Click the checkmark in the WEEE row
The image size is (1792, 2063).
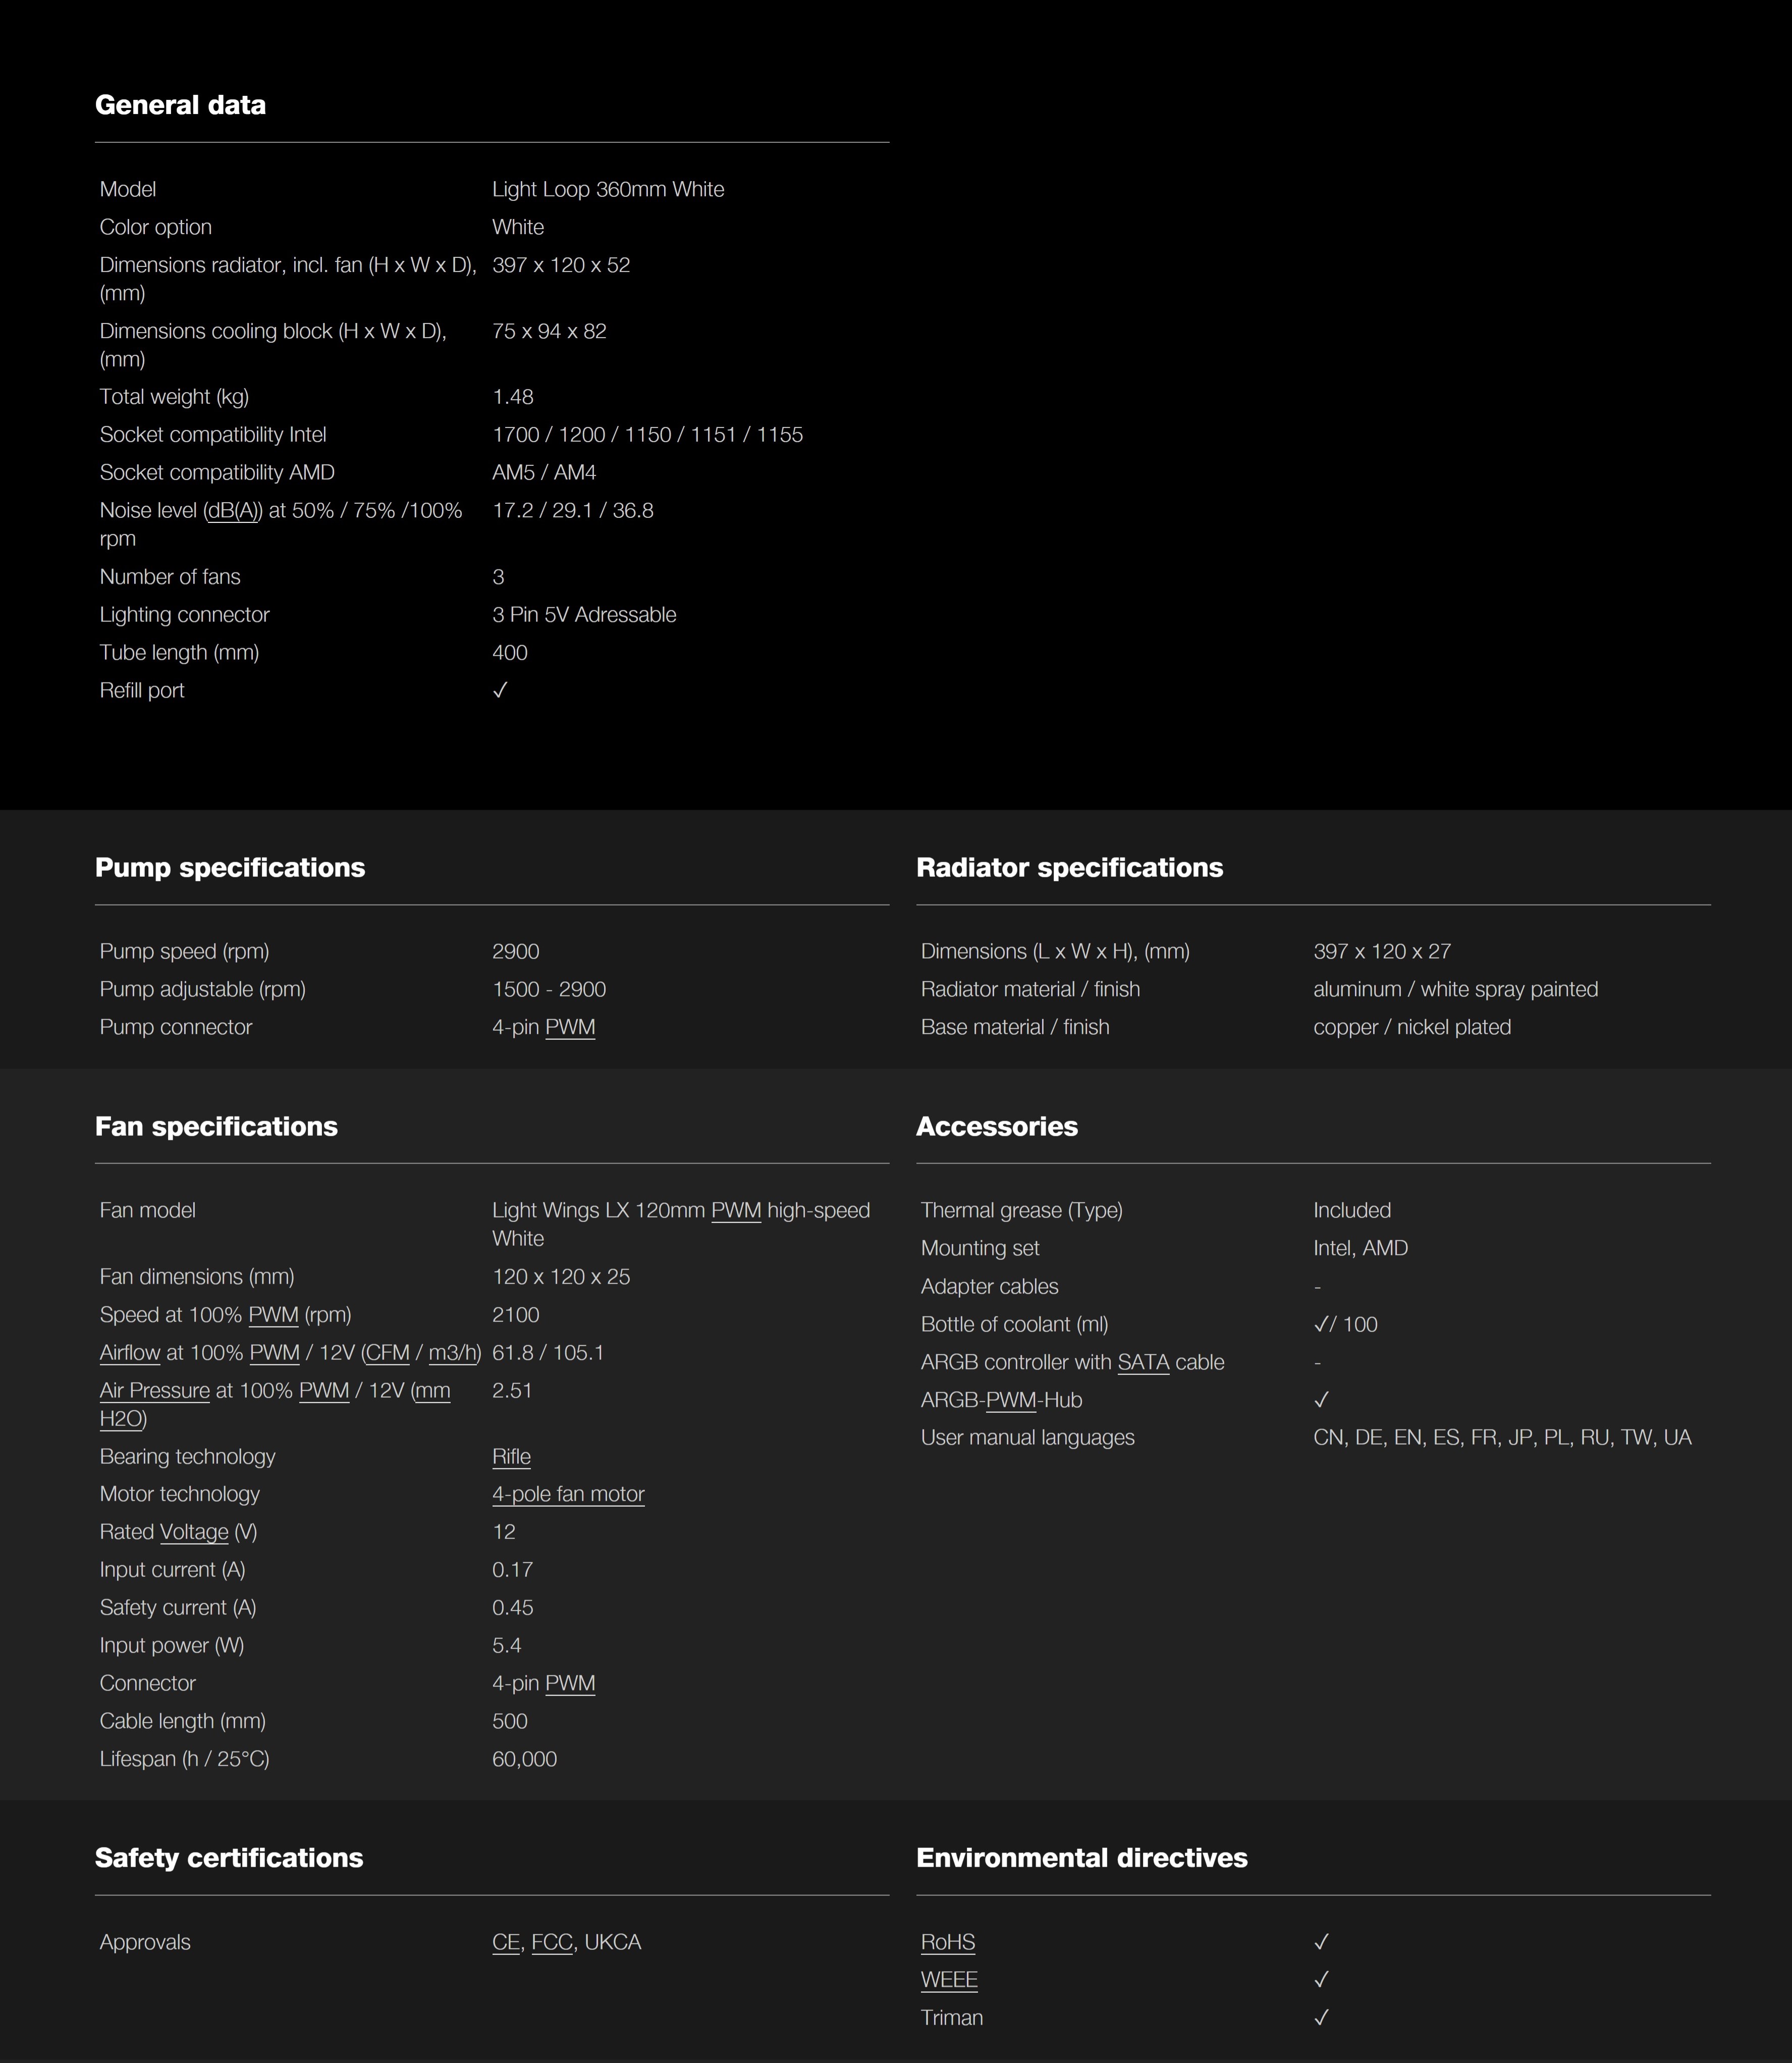1321,1980
